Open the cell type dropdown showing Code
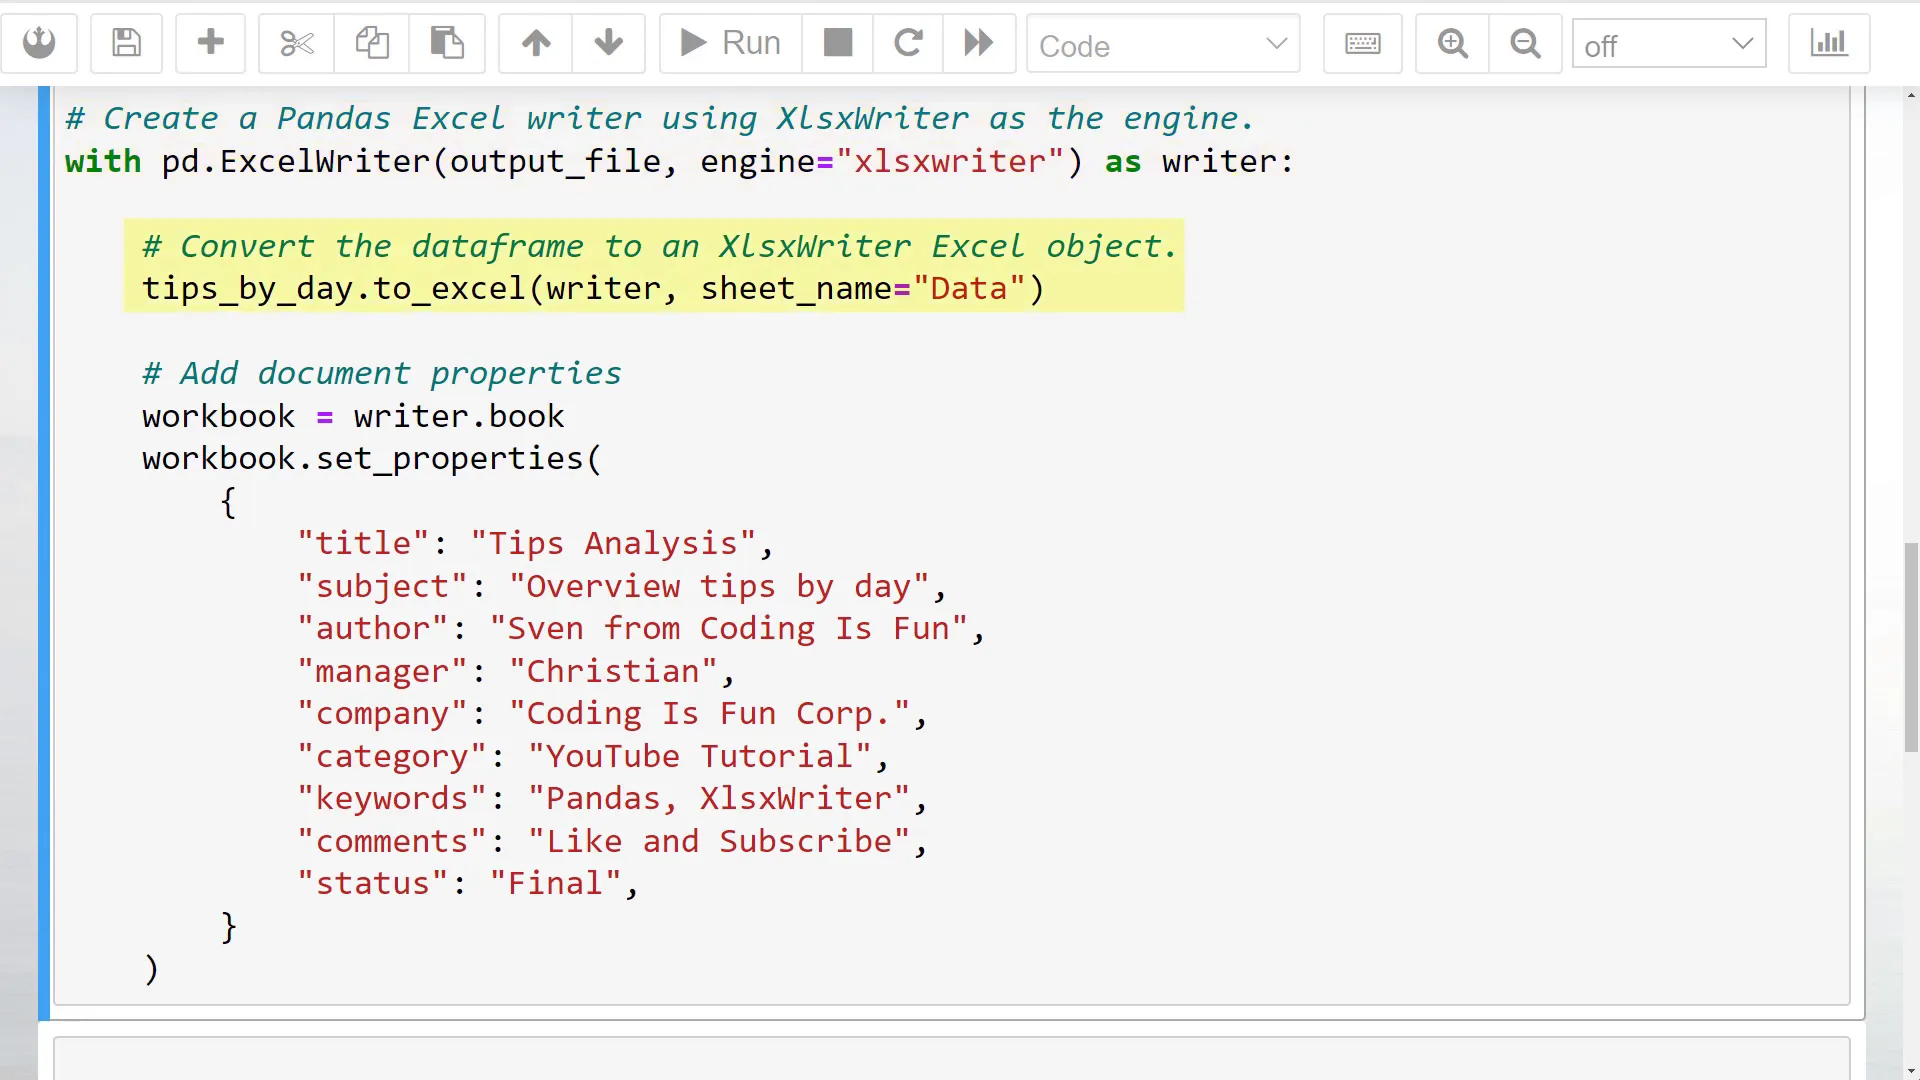The width and height of the screenshot is (1920, 1080). 1163,45
